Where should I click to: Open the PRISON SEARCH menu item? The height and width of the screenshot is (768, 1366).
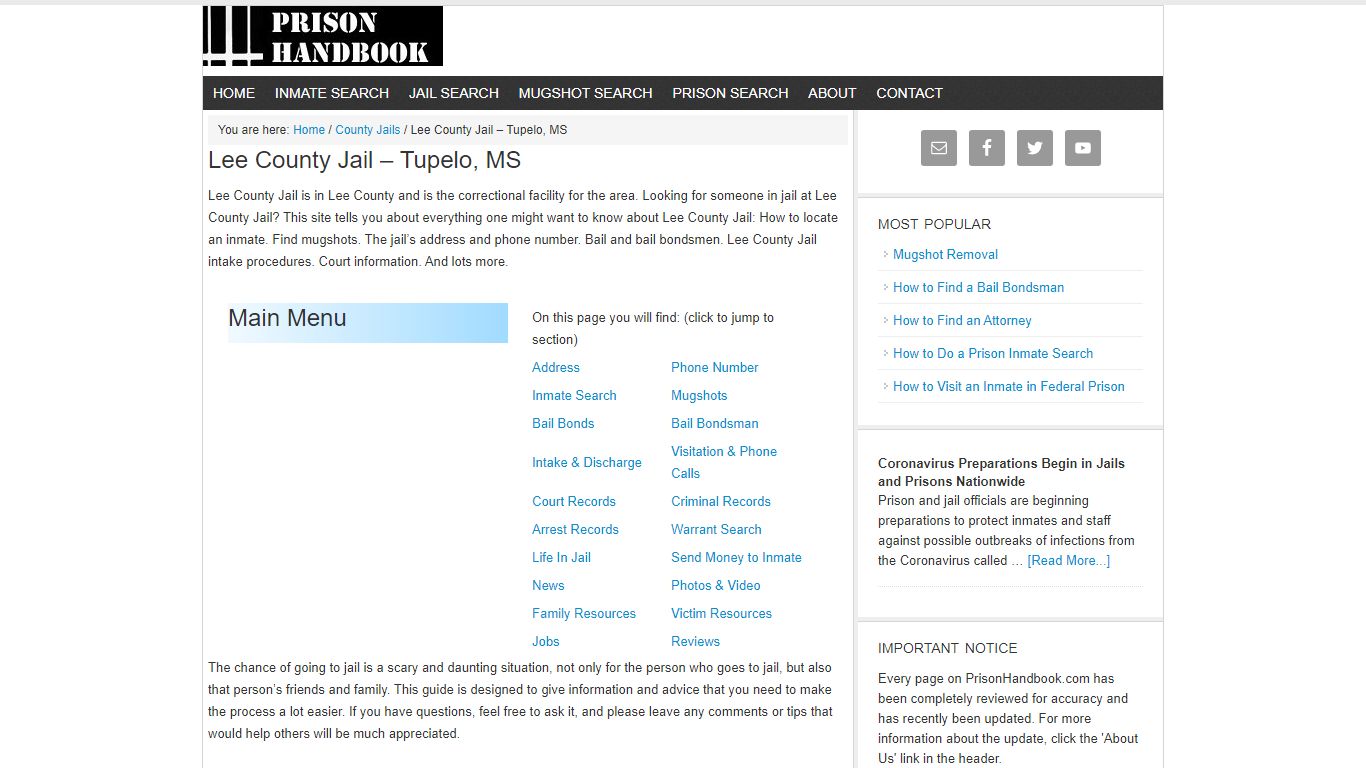tap(730, 93)
